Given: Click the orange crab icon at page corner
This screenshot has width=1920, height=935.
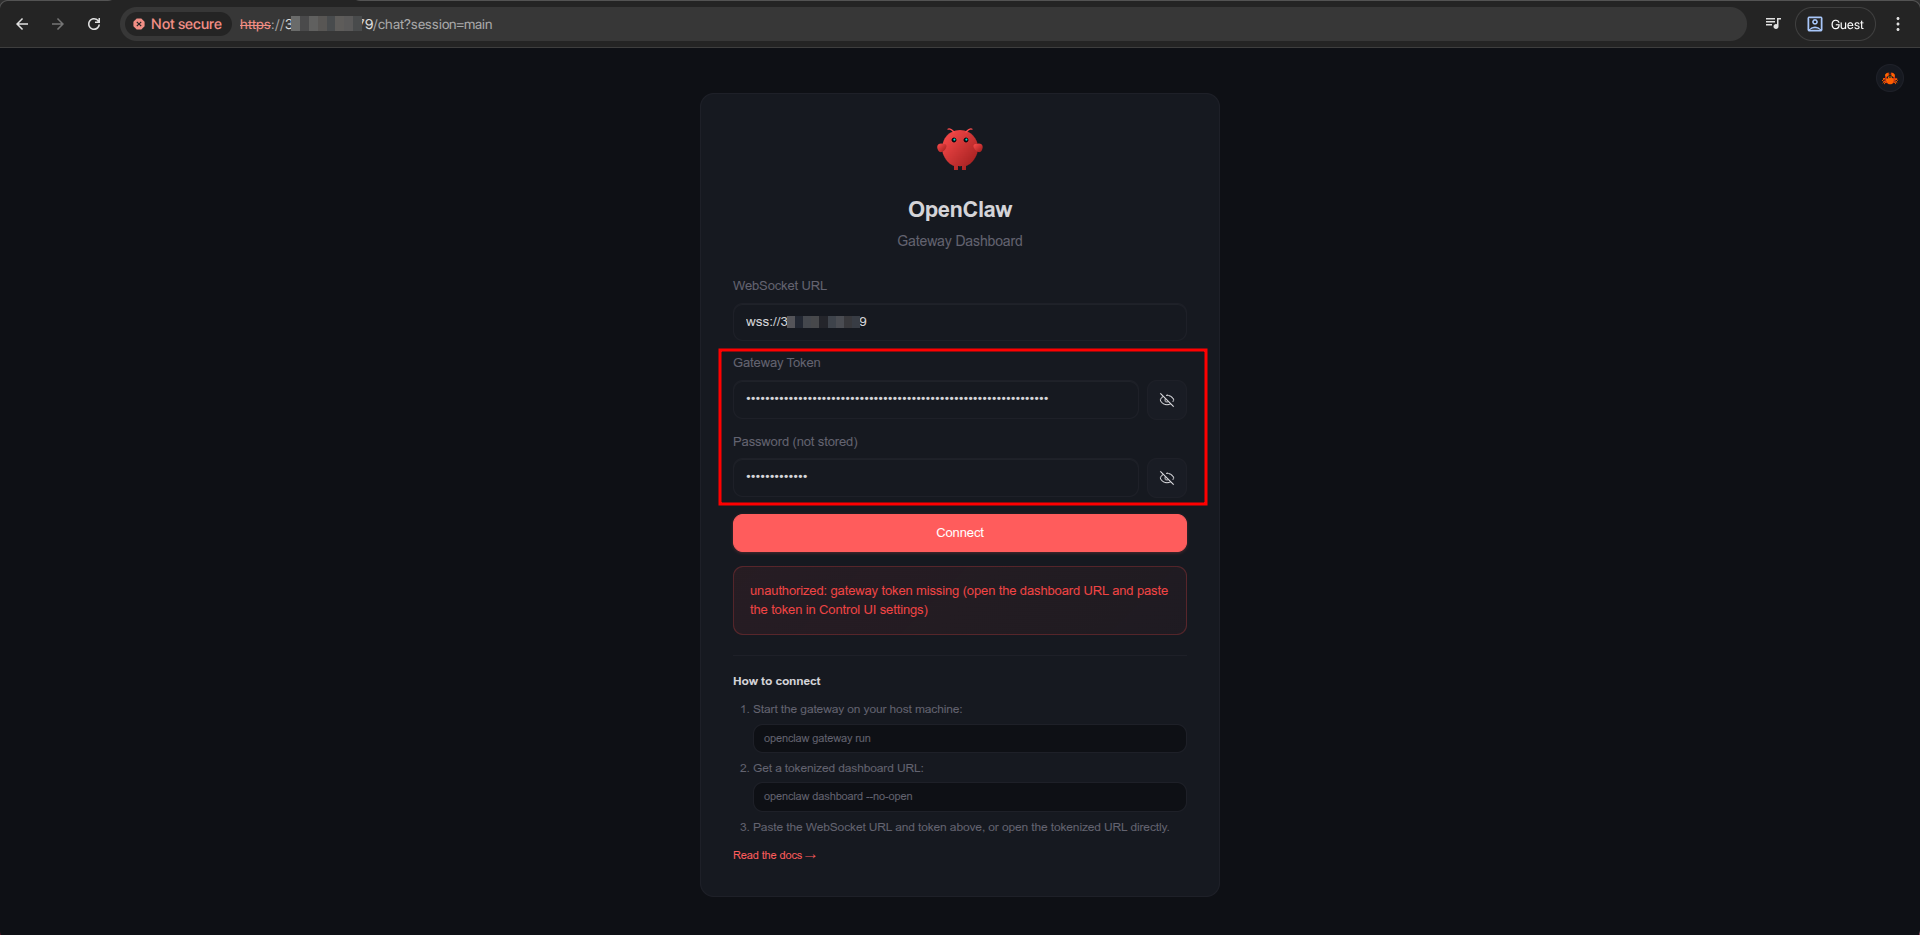Looking at the screenshot, I should coord(1889,78).
